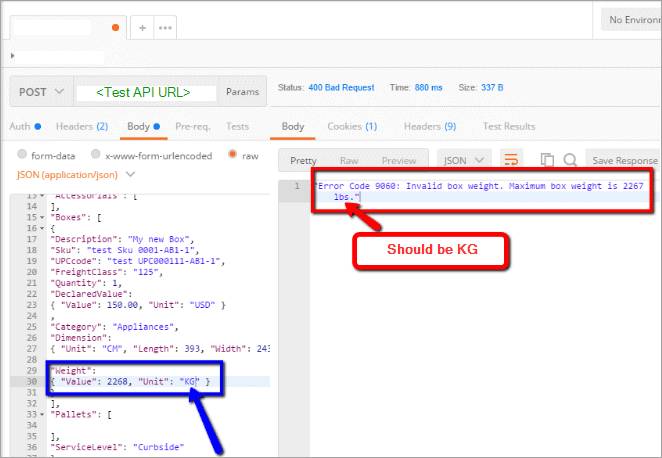Click the "FreightClass": "125" line
Image resolution: width=662 pixels, height=458 pixels.
click(106, 272)
